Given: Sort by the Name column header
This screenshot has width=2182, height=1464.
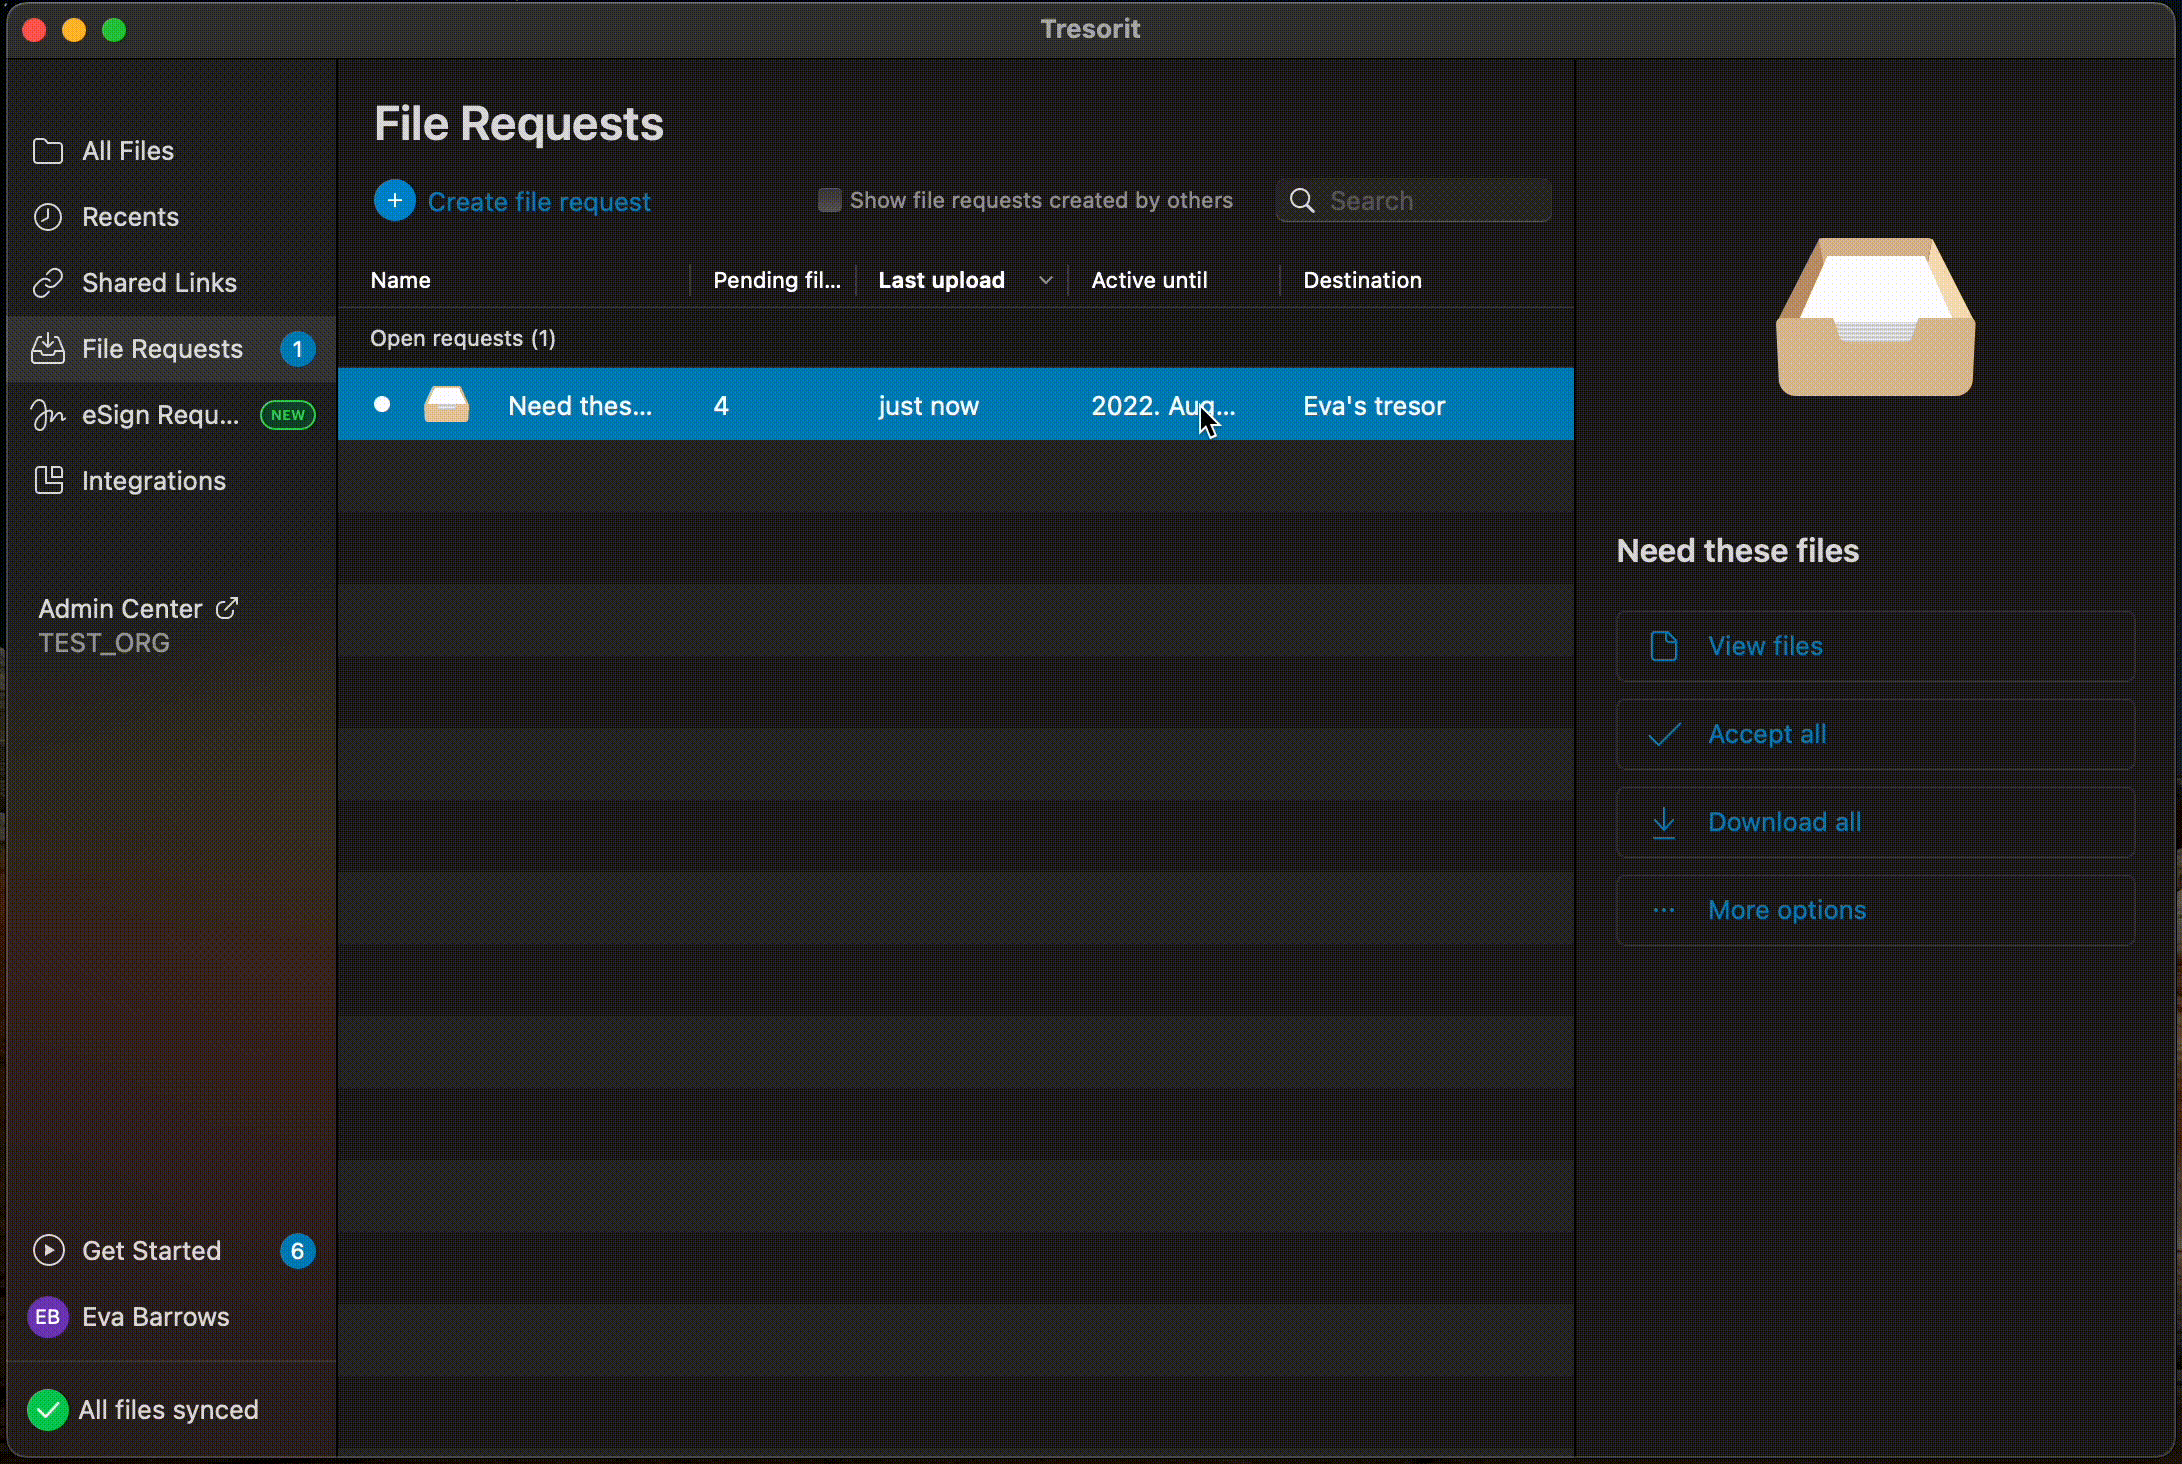Looking at the screenshot, I should pyautogui.click(x=400, y=280).
